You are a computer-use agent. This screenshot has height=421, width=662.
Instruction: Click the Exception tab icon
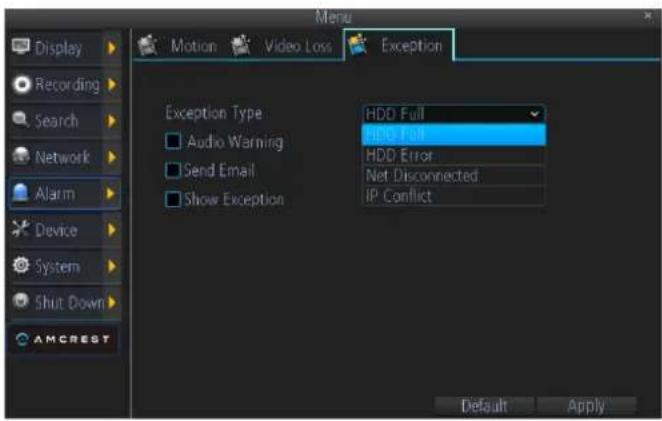[357, 45]
